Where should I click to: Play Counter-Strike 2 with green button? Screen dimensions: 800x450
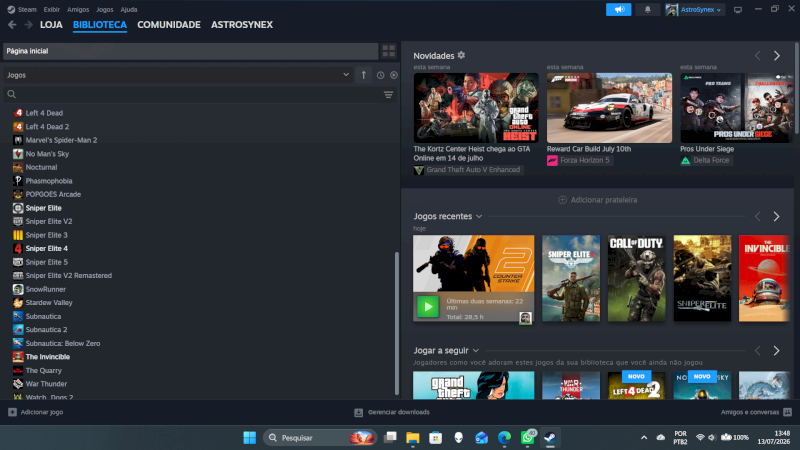(x=428, y=307)
